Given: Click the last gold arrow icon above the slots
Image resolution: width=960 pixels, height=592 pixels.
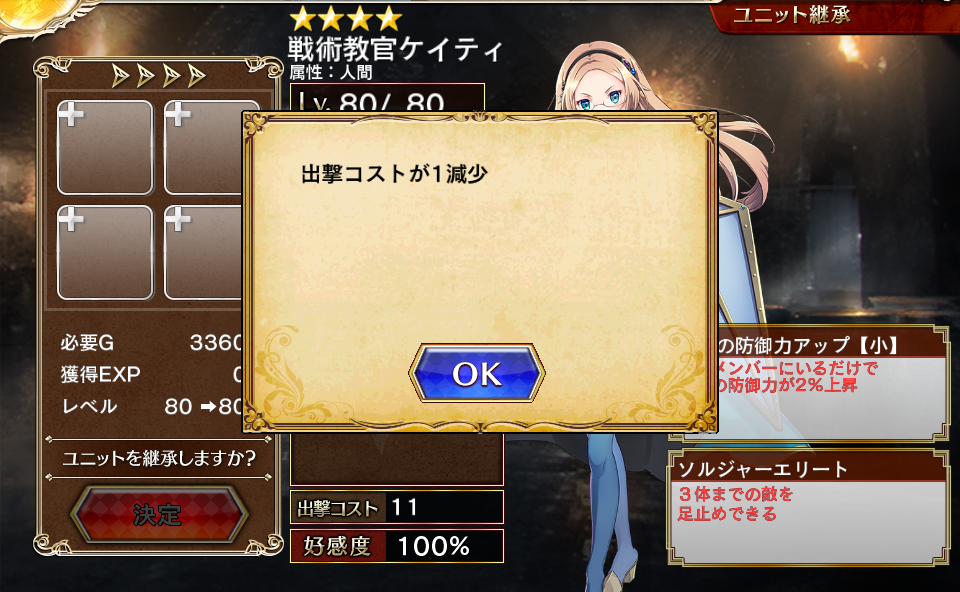Looking at the screenshot, I should (x=197, y=76).
